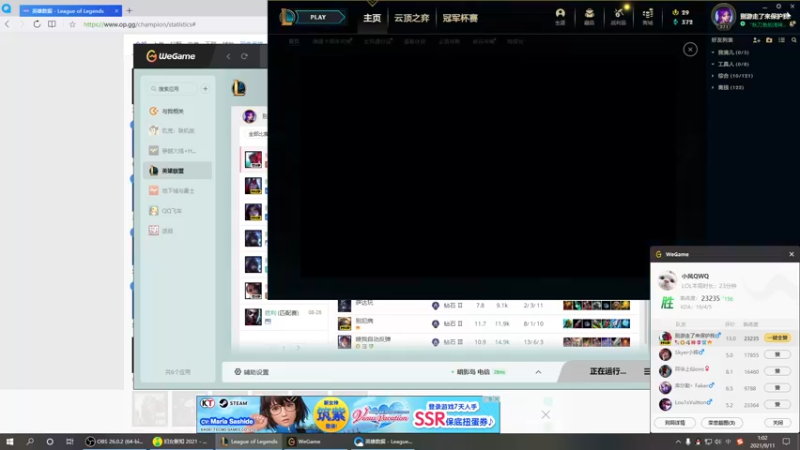Open the notification center in taskbar
Screen dimensions: 800x450
pyautogui.click(x=786, y=441)
